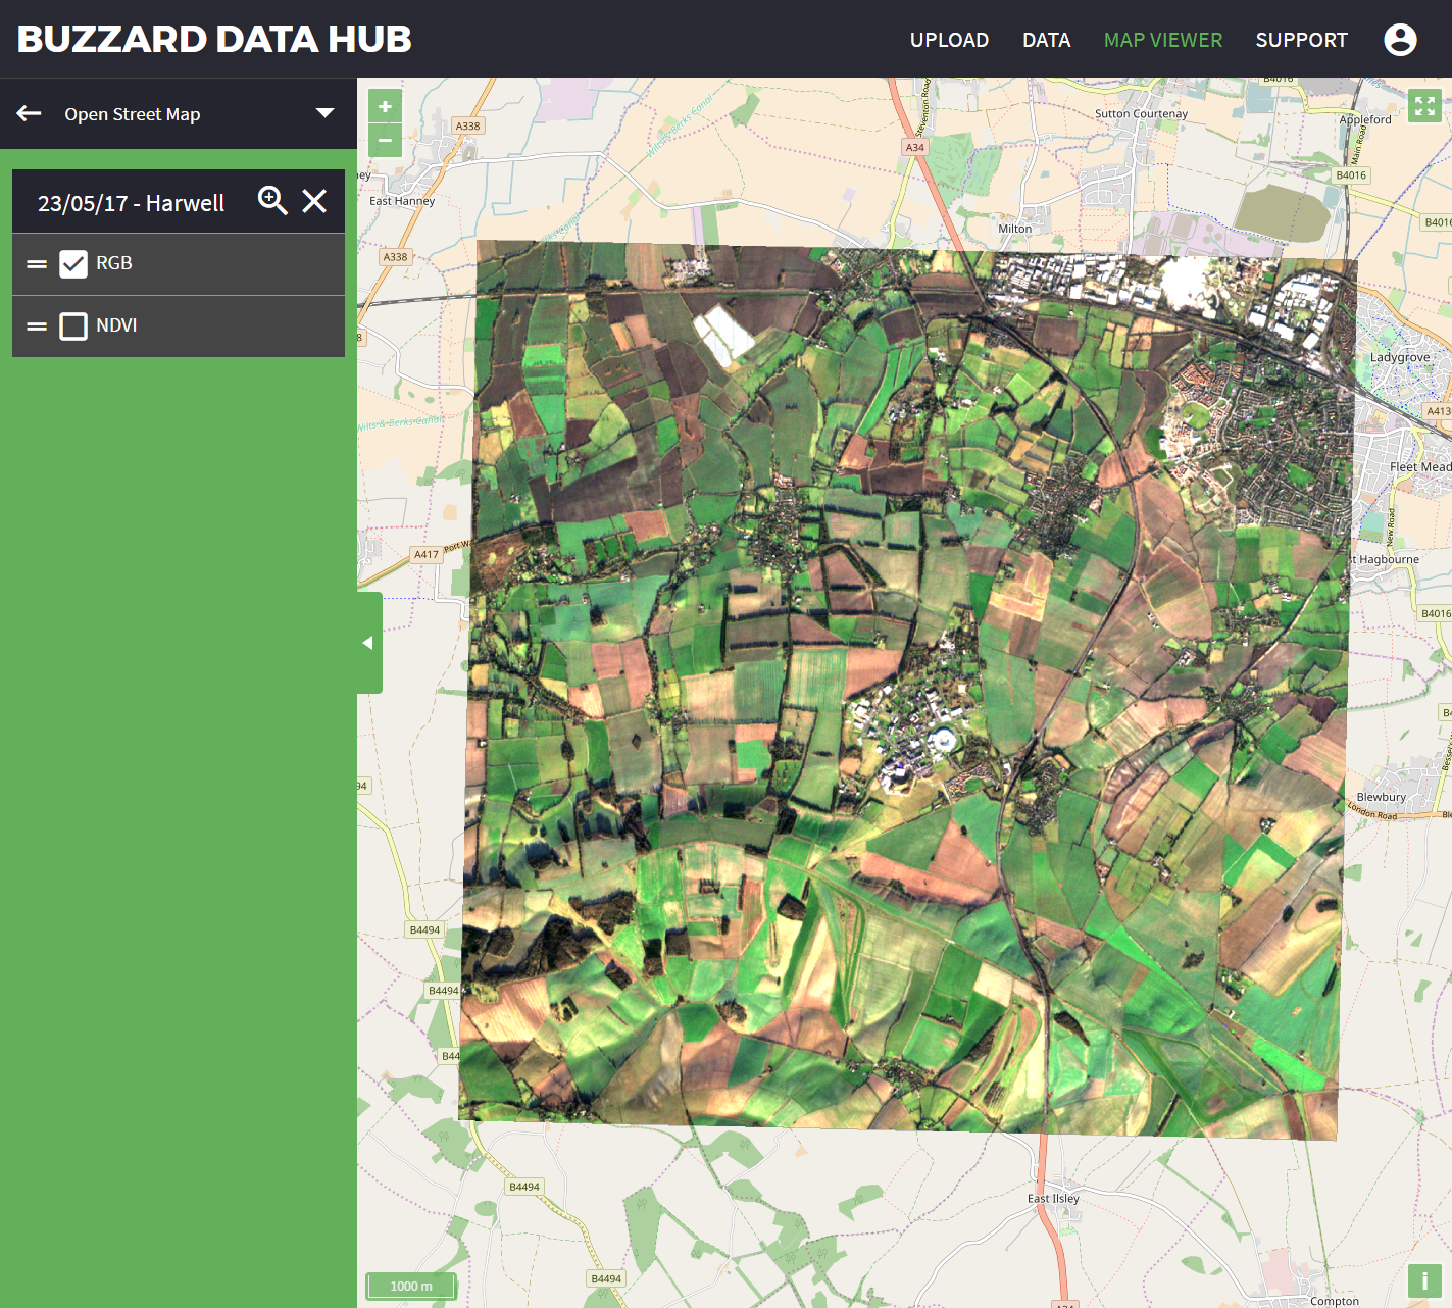1452x1308 pixels.
Task: Collapse the sidebar panel
Action: pos(369,643)
